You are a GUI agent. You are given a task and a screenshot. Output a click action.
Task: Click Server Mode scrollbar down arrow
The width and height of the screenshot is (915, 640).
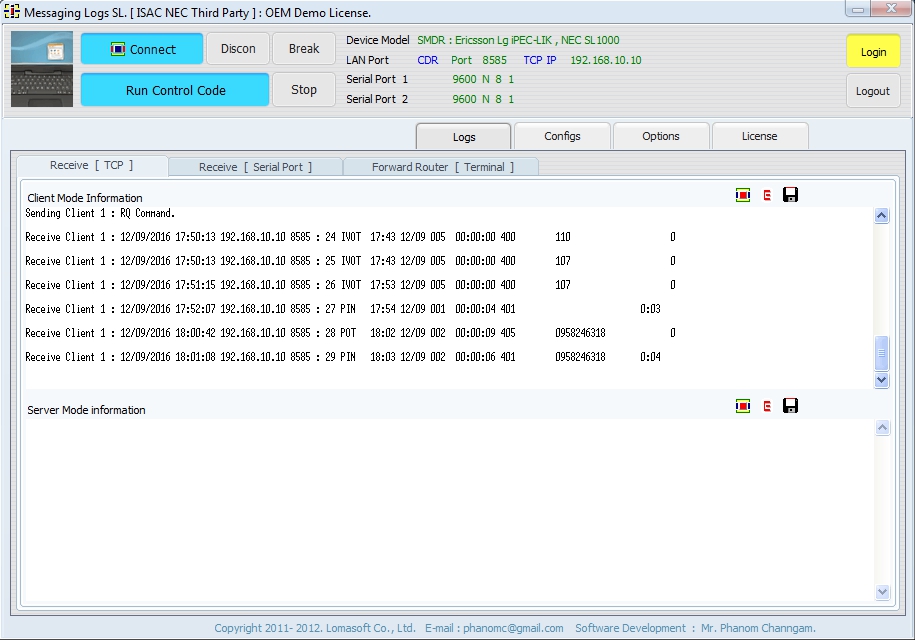click(x=882, y=592)
